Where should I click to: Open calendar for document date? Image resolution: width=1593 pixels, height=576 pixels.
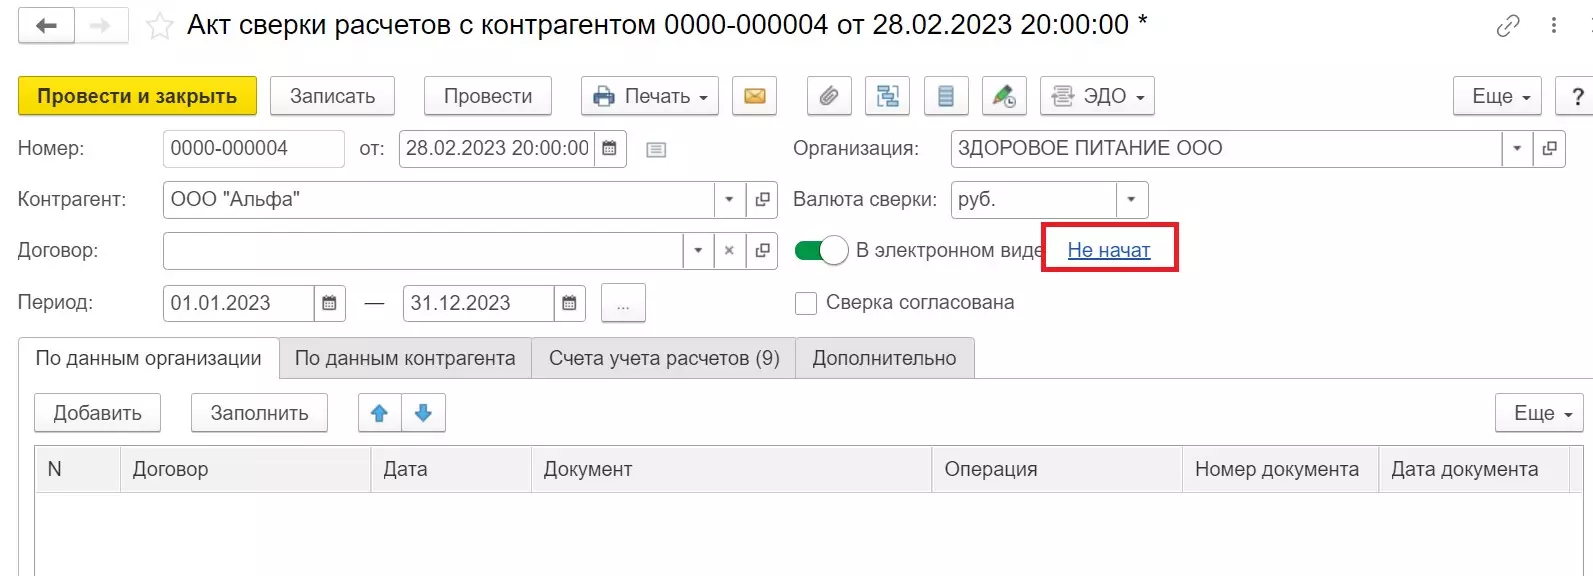point(610,149)
